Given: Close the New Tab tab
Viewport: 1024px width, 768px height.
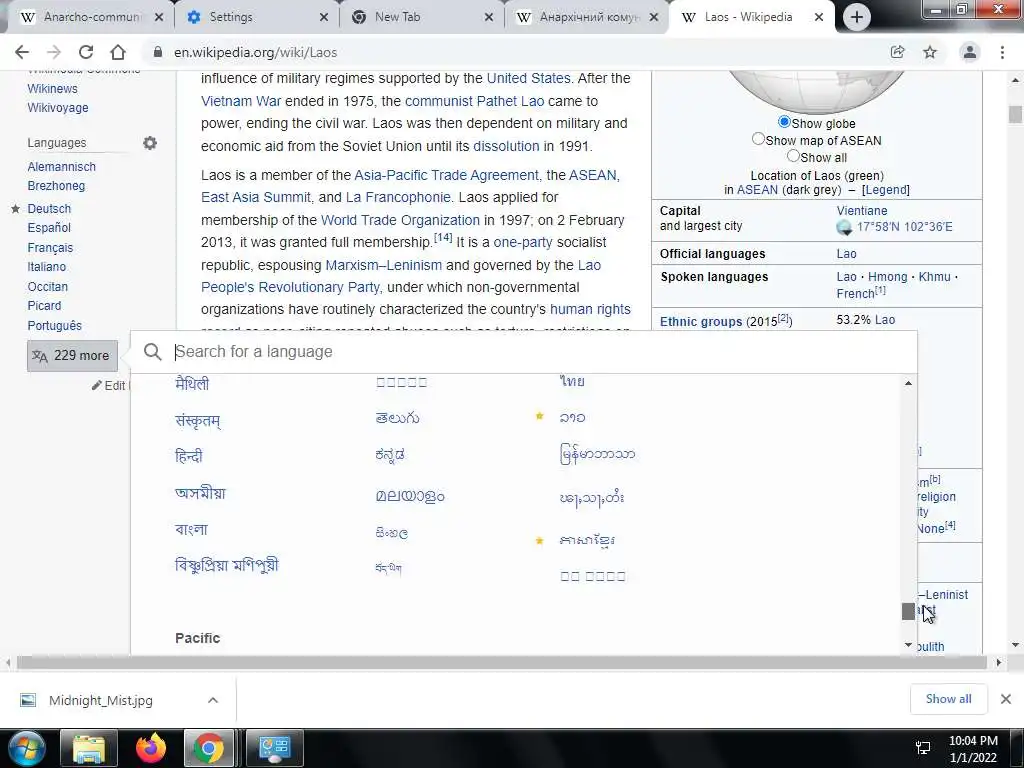Looking at the screenshot, I should (488, 17).
